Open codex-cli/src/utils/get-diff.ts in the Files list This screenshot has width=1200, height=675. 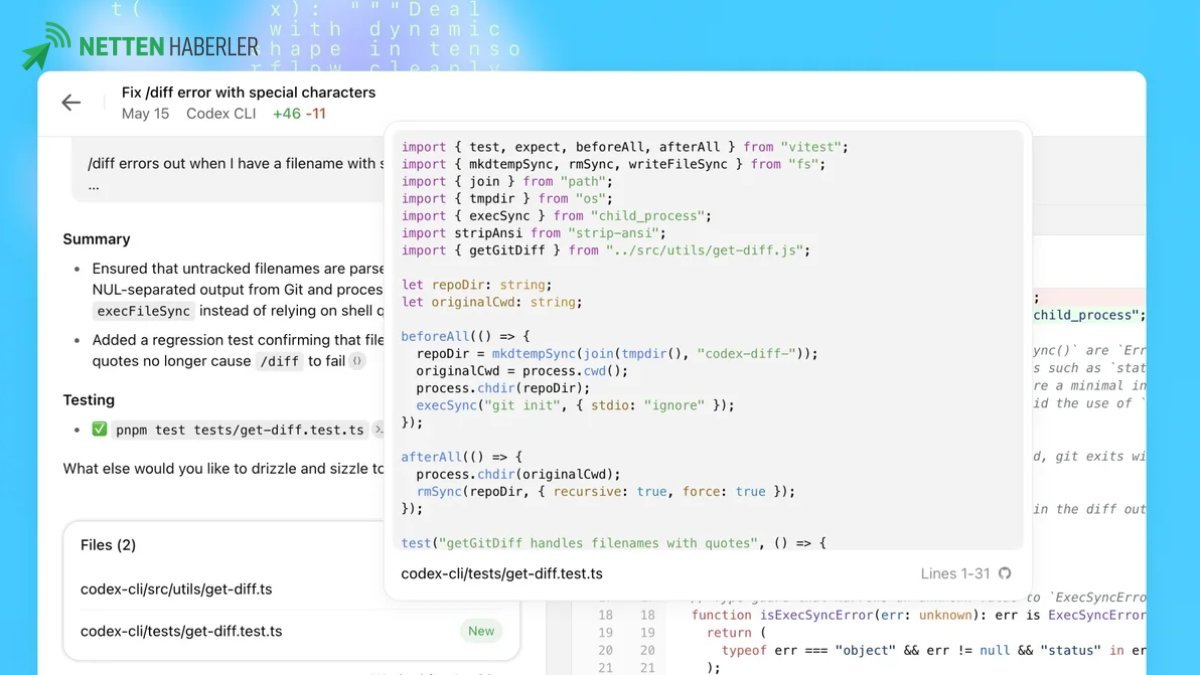pyautogui.click(x=176, y=589)
